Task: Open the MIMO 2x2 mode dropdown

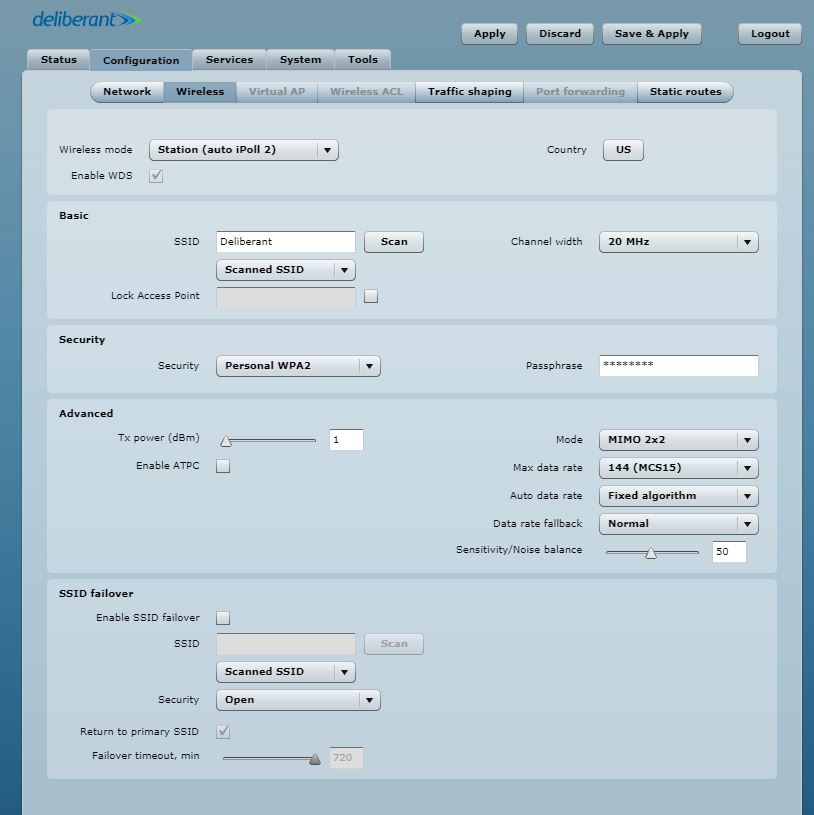Action: click(678, 440)
